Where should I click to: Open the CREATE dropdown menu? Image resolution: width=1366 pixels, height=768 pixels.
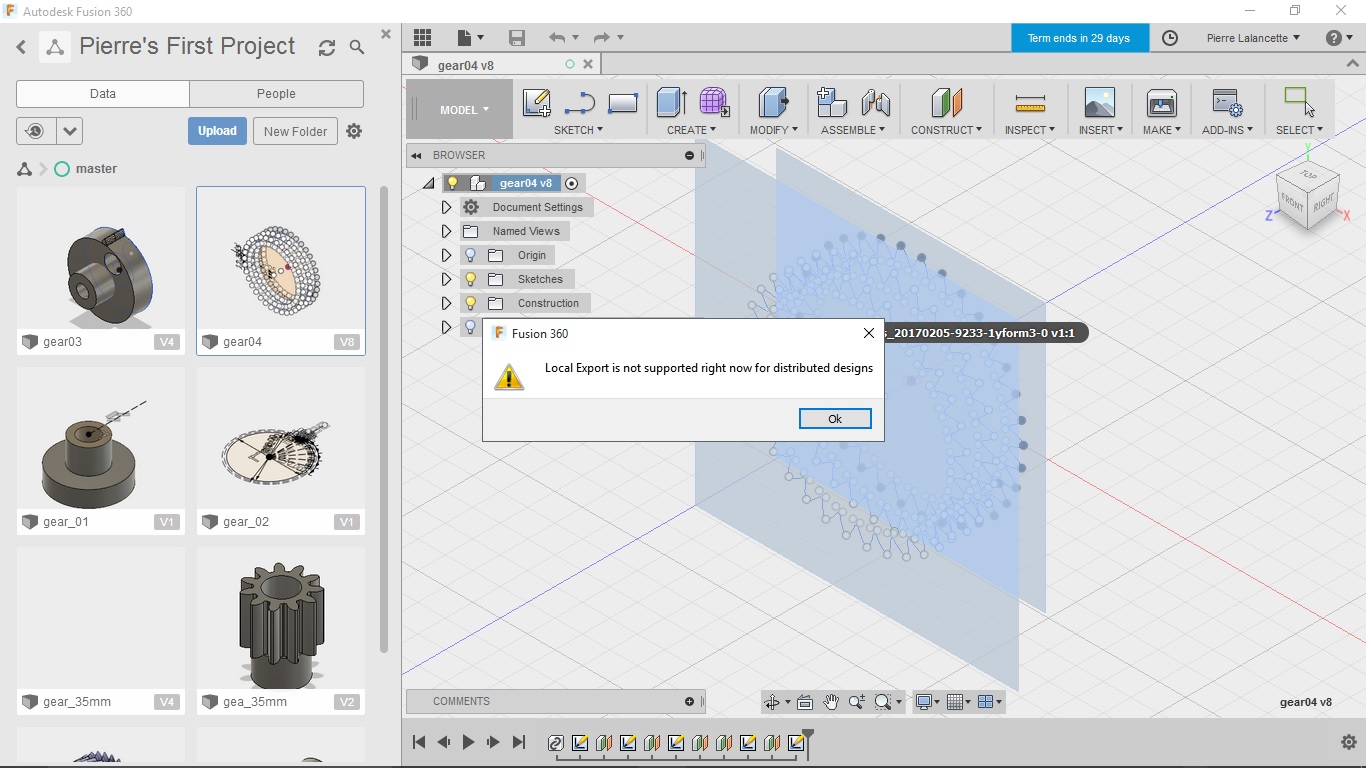(x=691, y=130)
